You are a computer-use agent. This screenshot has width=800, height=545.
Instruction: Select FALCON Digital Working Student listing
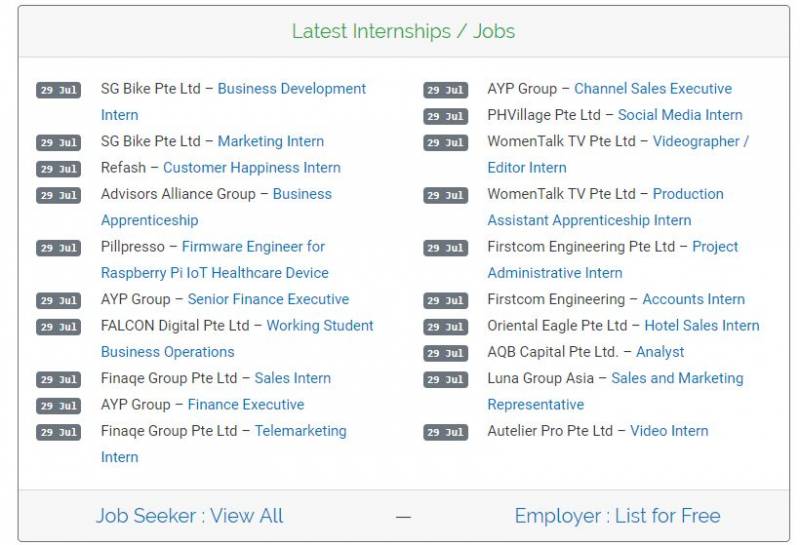point(319,326)
